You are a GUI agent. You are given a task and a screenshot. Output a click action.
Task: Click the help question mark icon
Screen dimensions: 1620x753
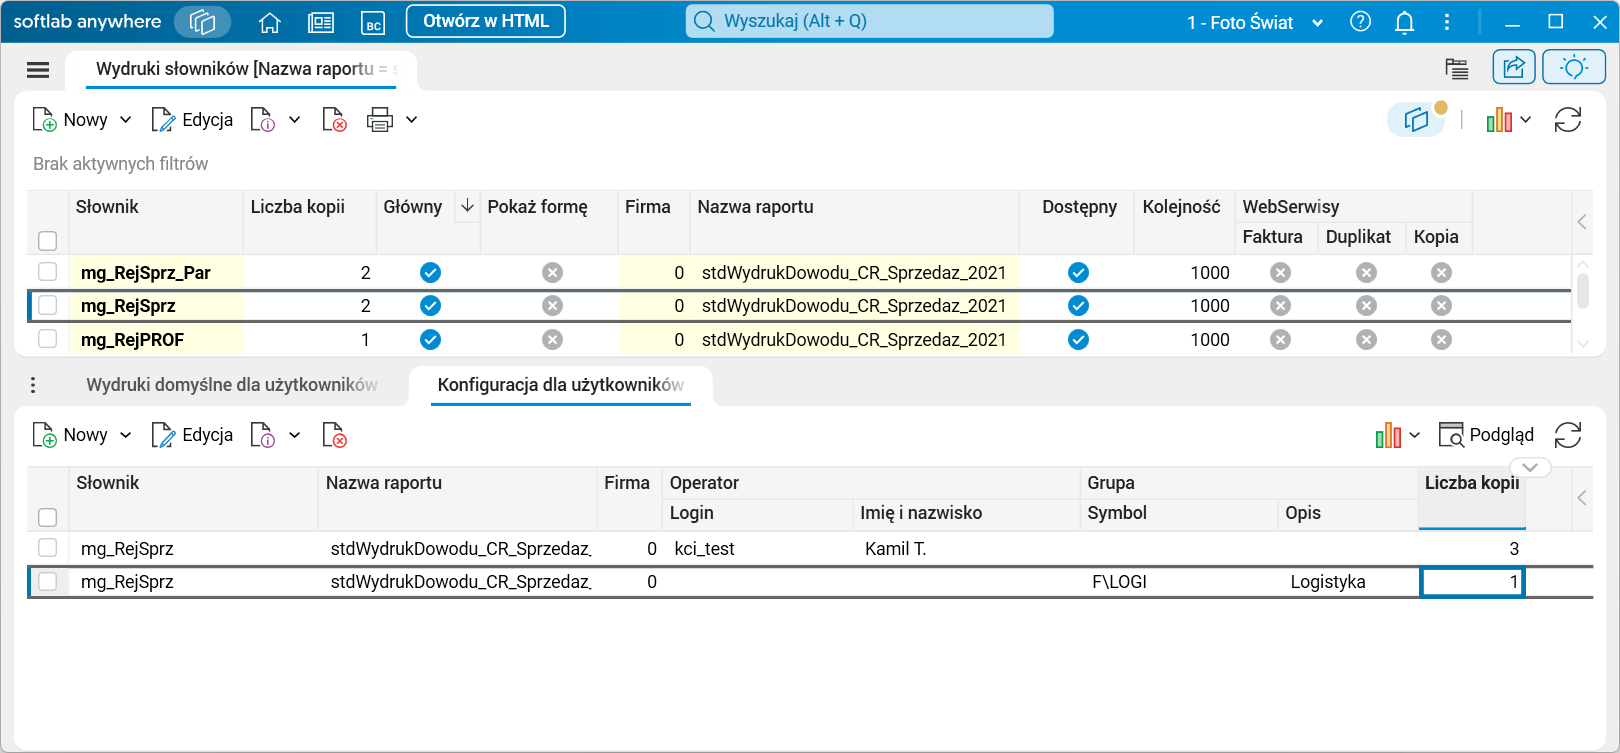pos(1360,22)
